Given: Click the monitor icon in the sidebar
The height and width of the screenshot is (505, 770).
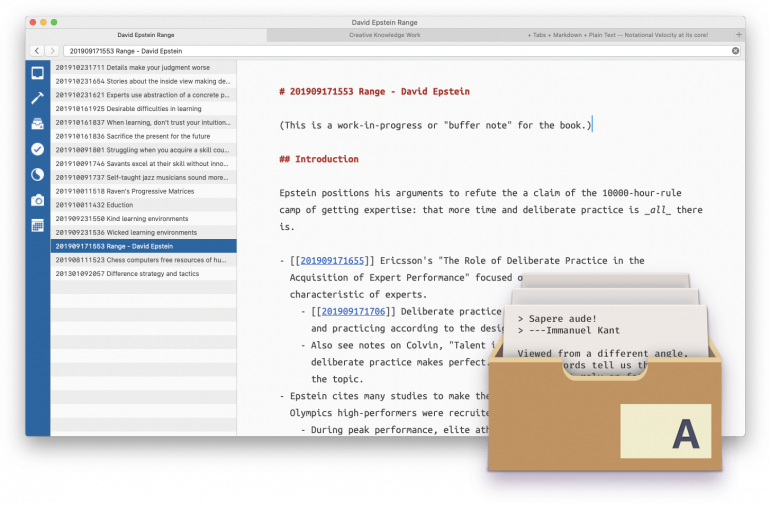Looking at the screenshot, I should pos(37,73).
